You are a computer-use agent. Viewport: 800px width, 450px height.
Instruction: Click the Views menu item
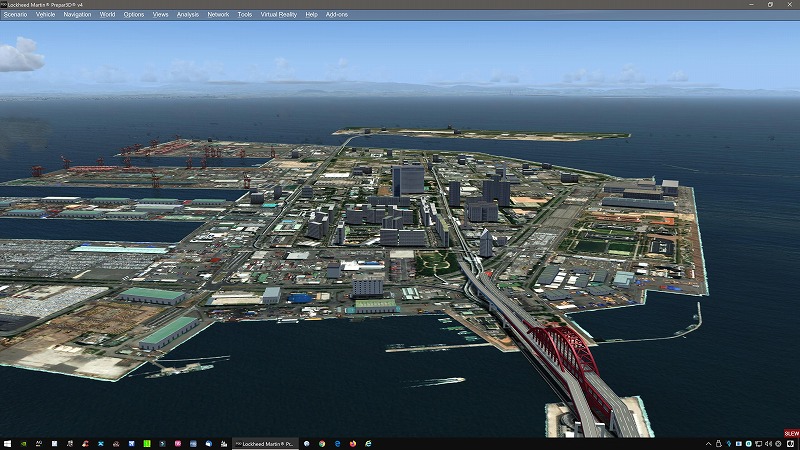tap(160, 15)
